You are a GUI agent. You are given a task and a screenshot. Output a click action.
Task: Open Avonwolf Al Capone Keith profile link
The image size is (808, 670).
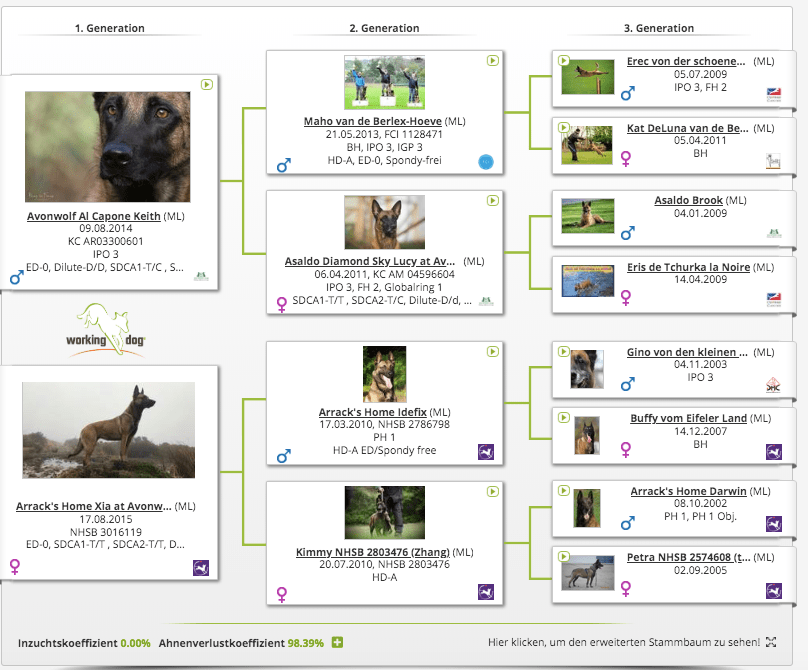(95, 216)
